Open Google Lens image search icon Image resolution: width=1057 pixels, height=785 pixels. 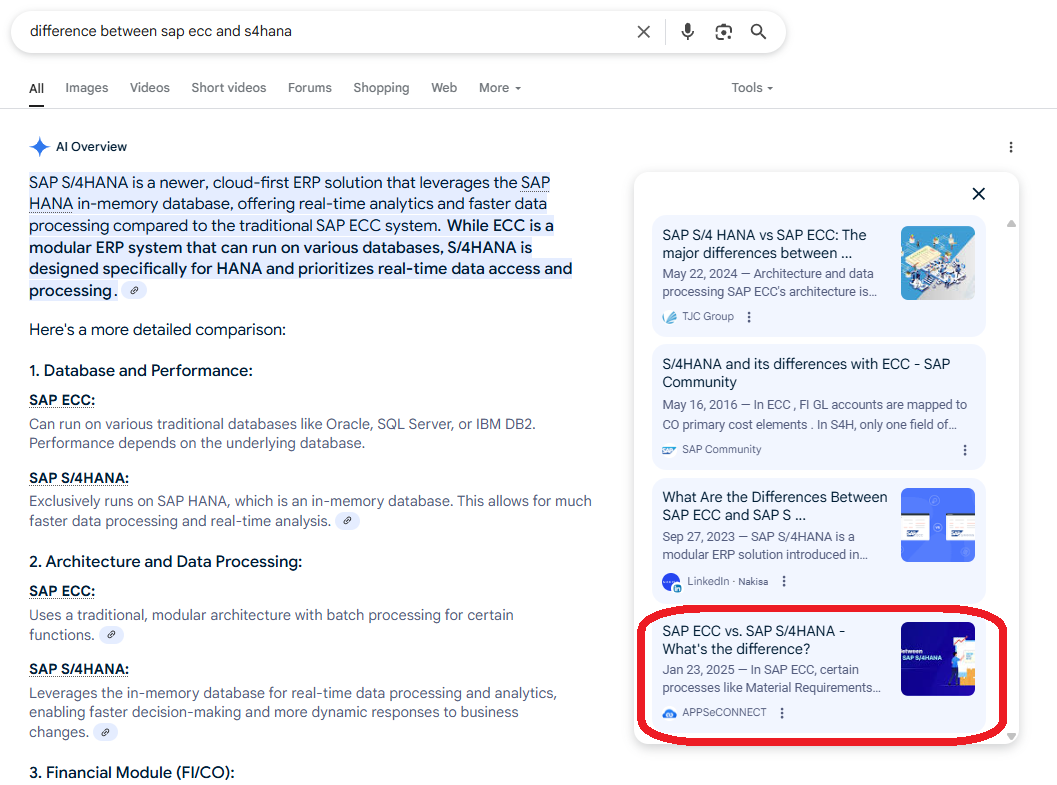[x=723, y=32]
